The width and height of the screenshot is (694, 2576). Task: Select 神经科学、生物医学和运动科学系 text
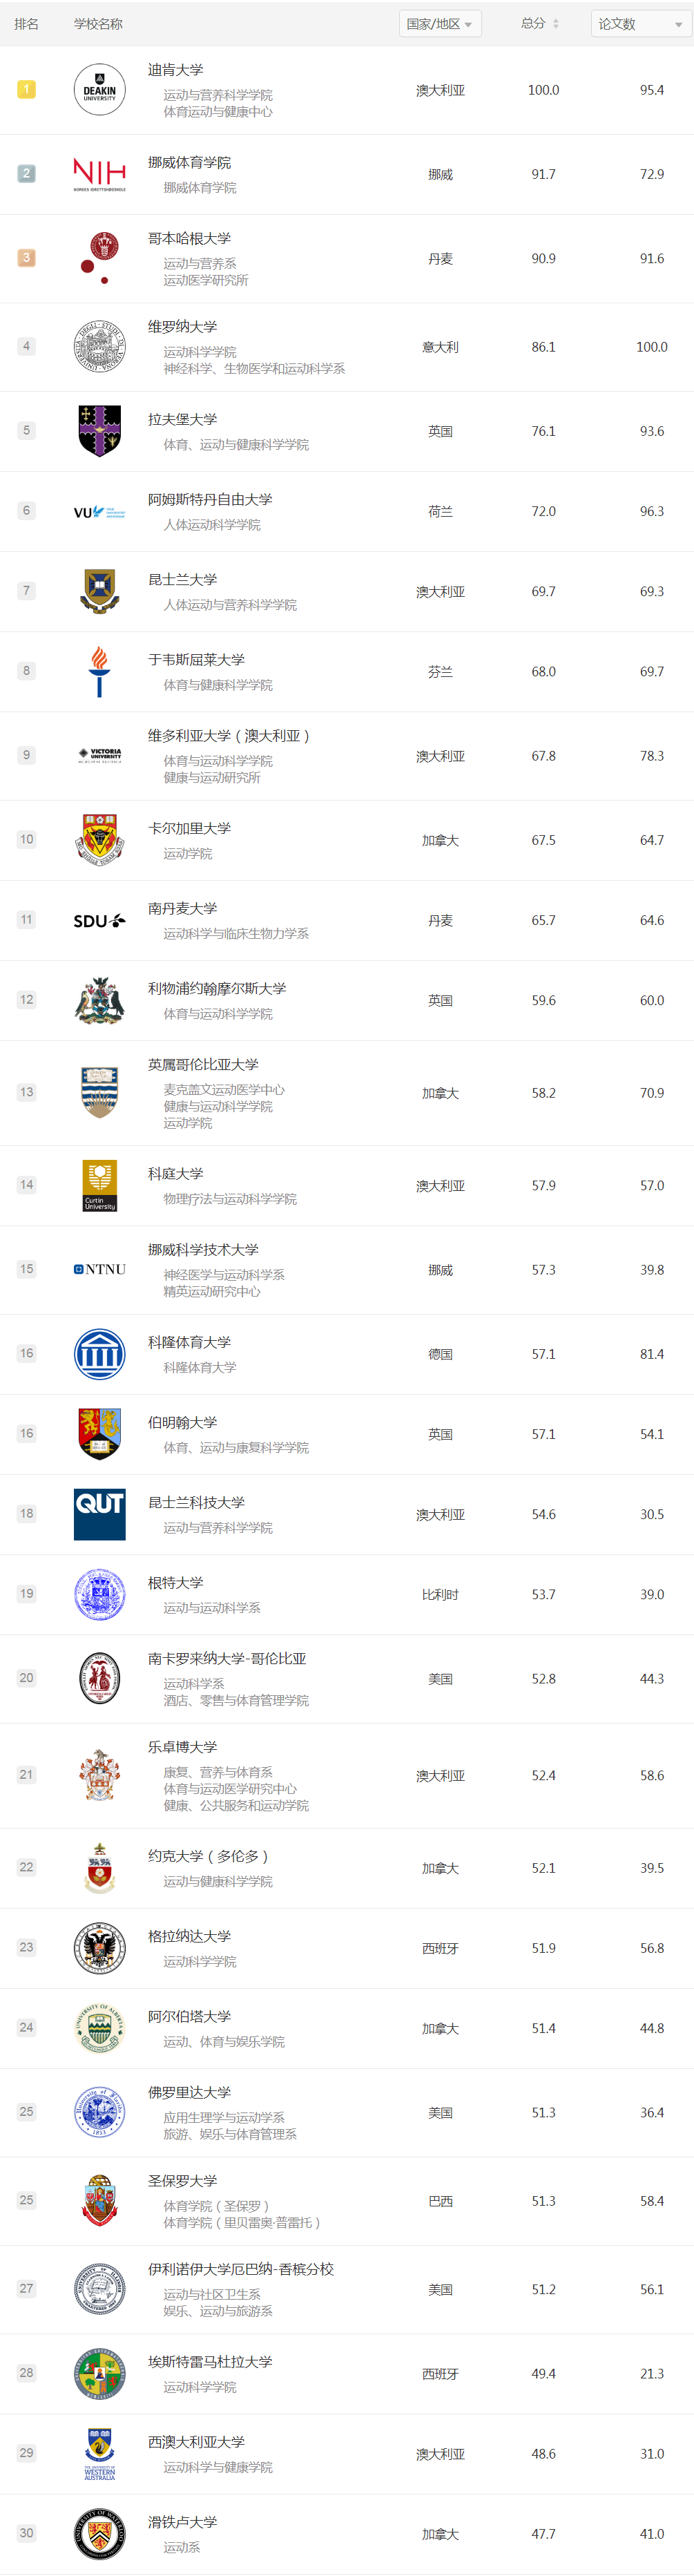point(254,369)
